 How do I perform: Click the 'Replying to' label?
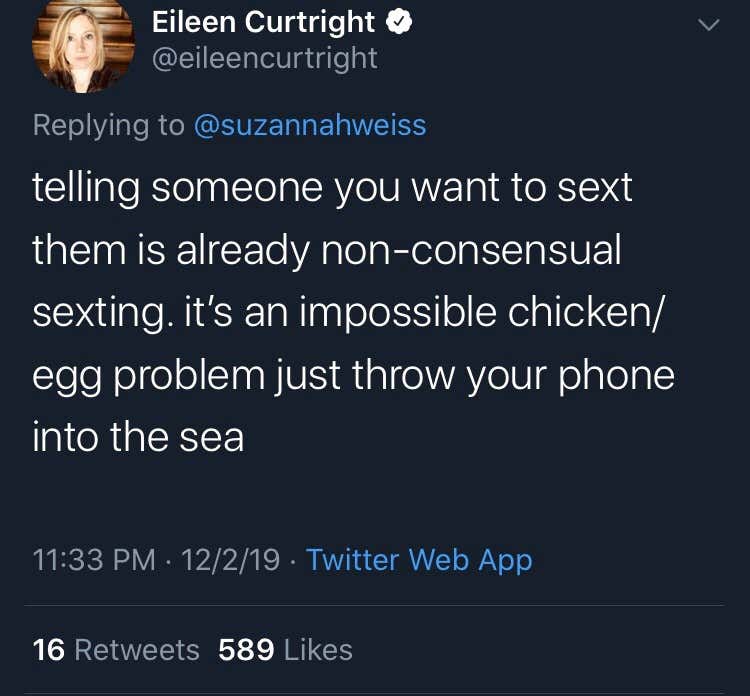[x=109, y=126]
